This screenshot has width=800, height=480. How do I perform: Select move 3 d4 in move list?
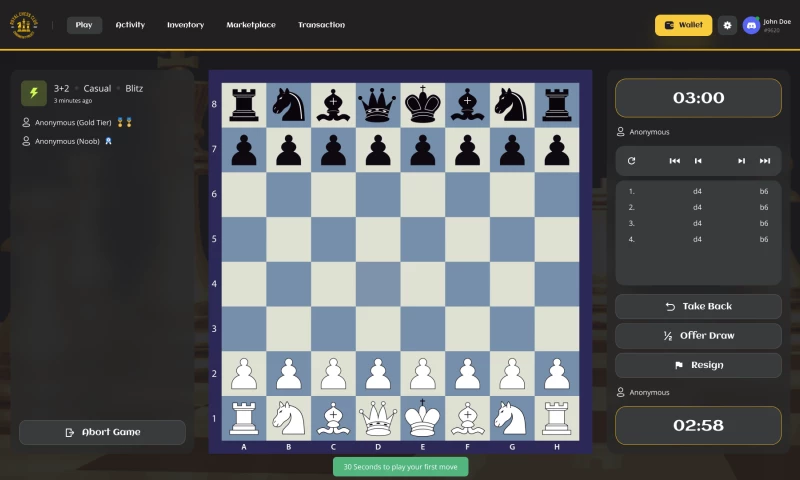(x=697, y=223)
